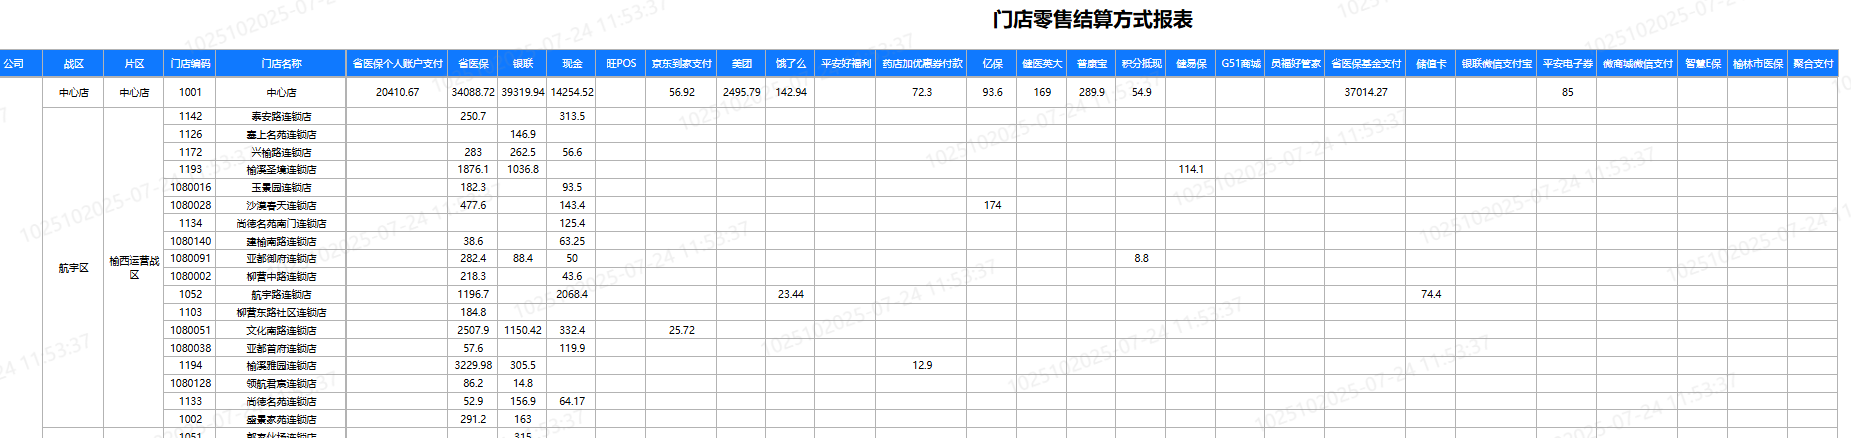Select store code cell 1001
Viewport: 1851px width, 438px height.
190,92
